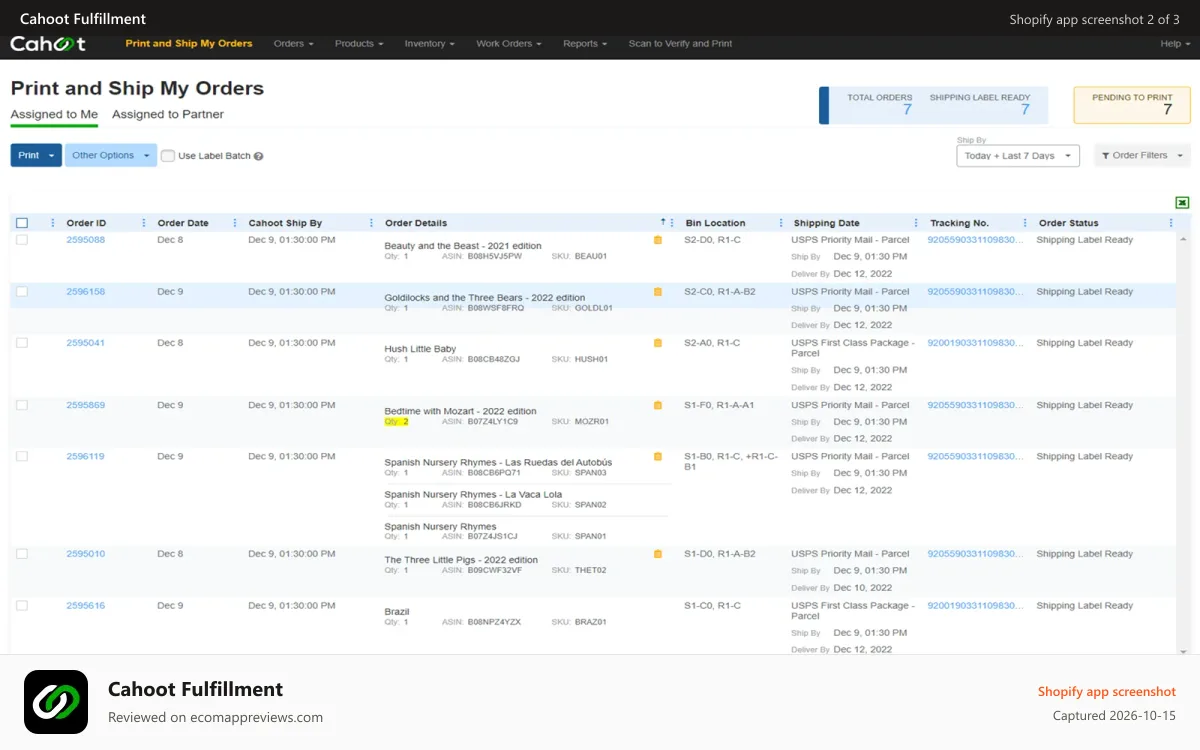Click the Bin Location column header
The width and height of the screenshot is (1200, 750).
pyautogui.click(x=716, y=223)
